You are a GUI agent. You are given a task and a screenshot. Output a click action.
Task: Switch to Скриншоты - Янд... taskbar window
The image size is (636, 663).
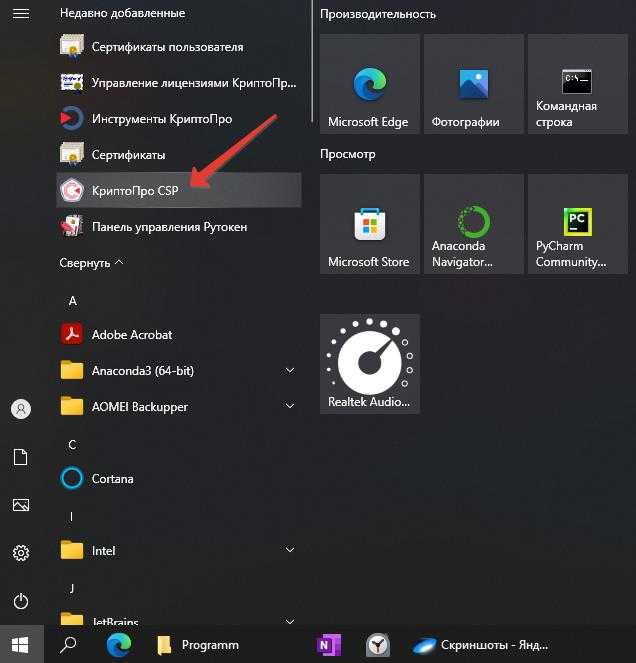click(x=481, y=644)
